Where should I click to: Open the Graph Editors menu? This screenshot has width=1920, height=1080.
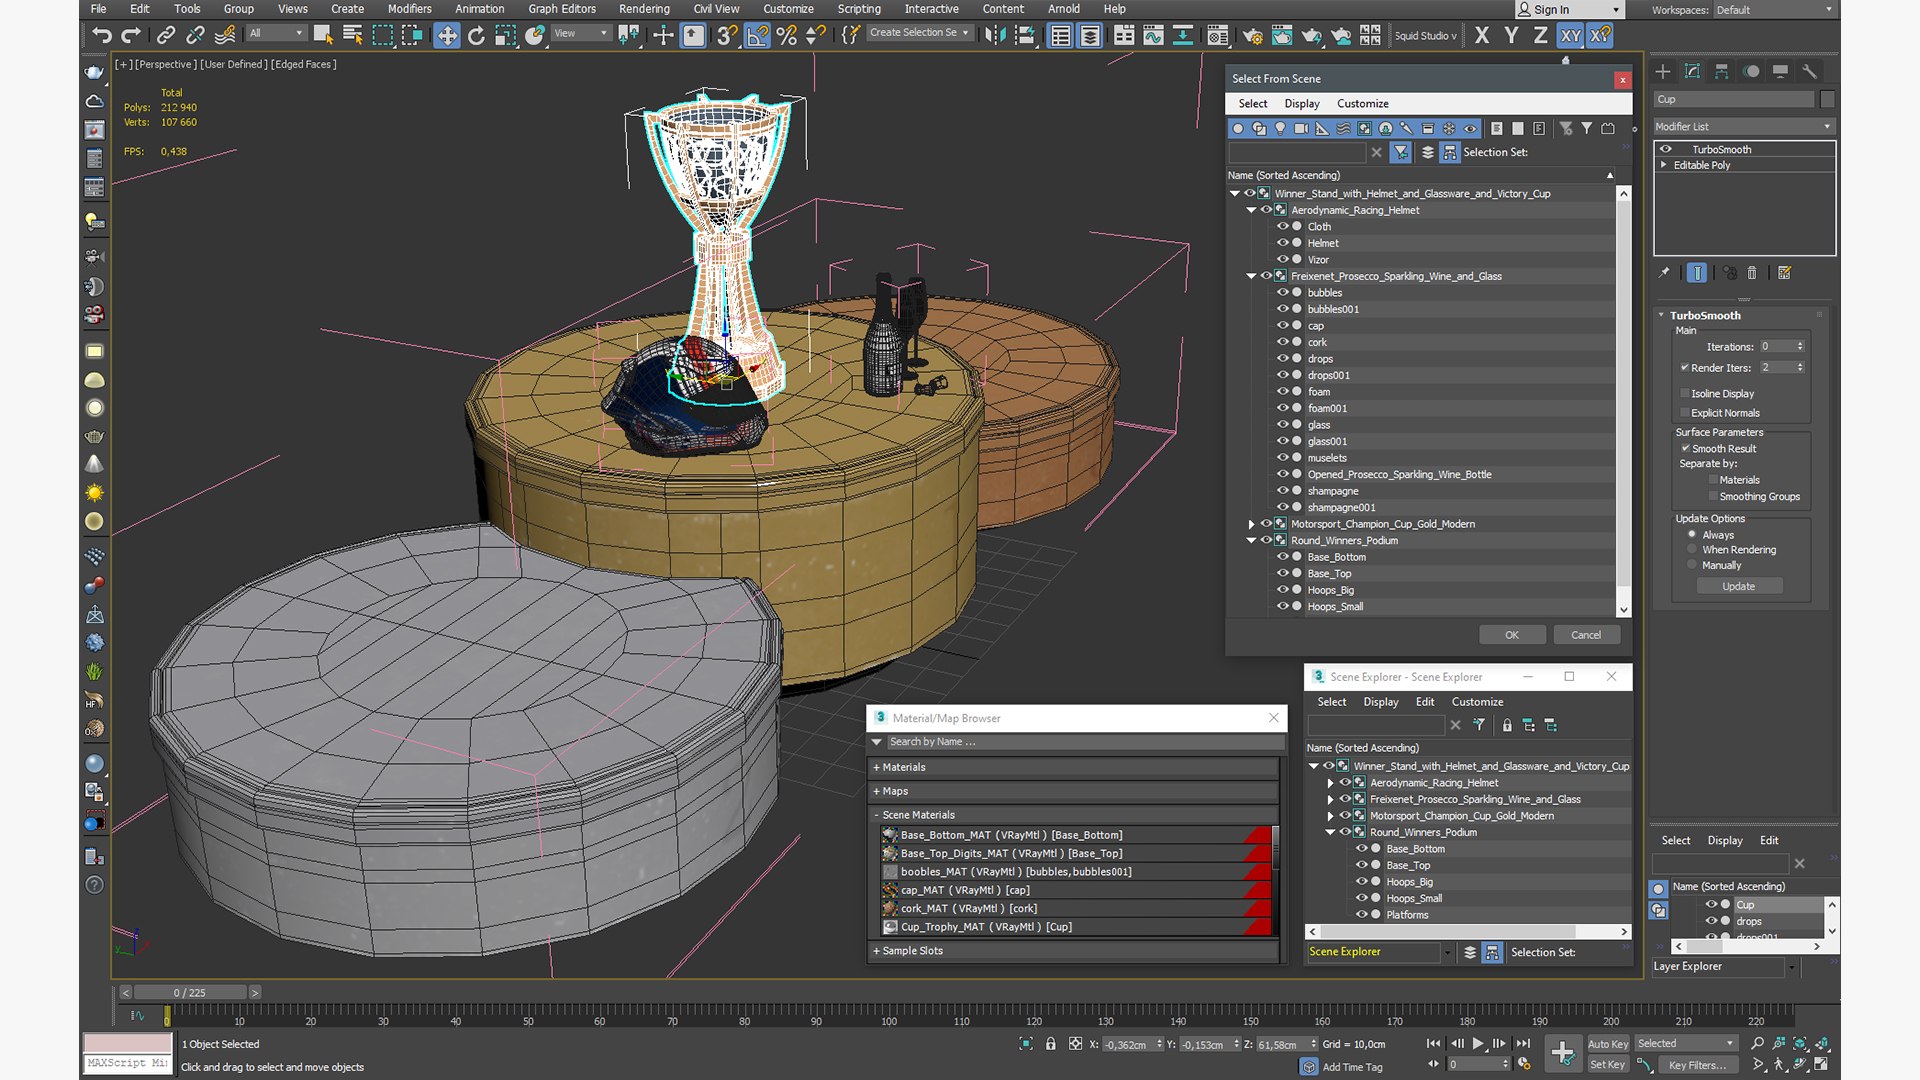pos(562,9)
